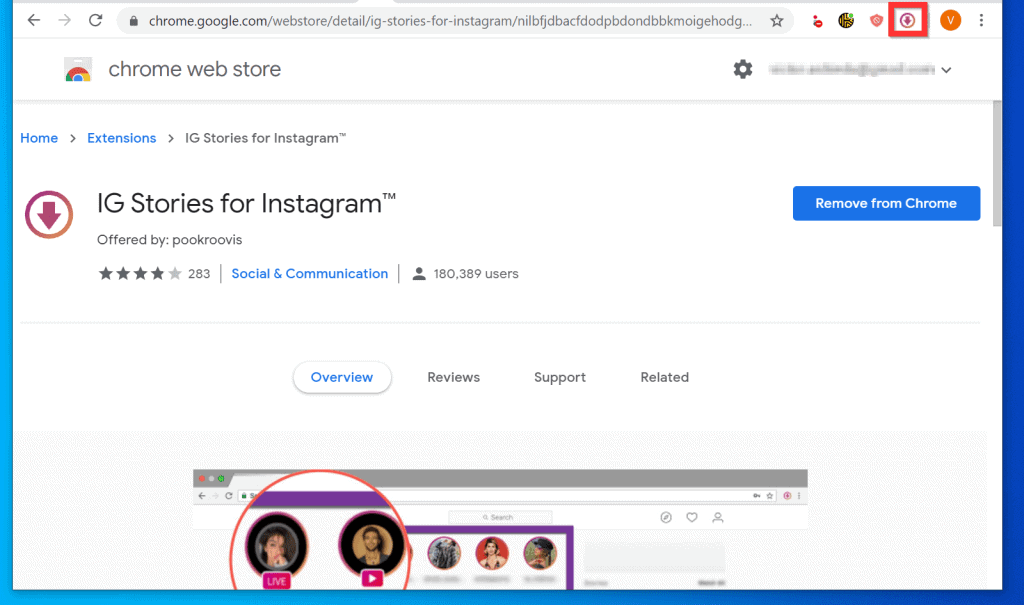Click the 'chrome web store' title

click(x=195, y=69)
